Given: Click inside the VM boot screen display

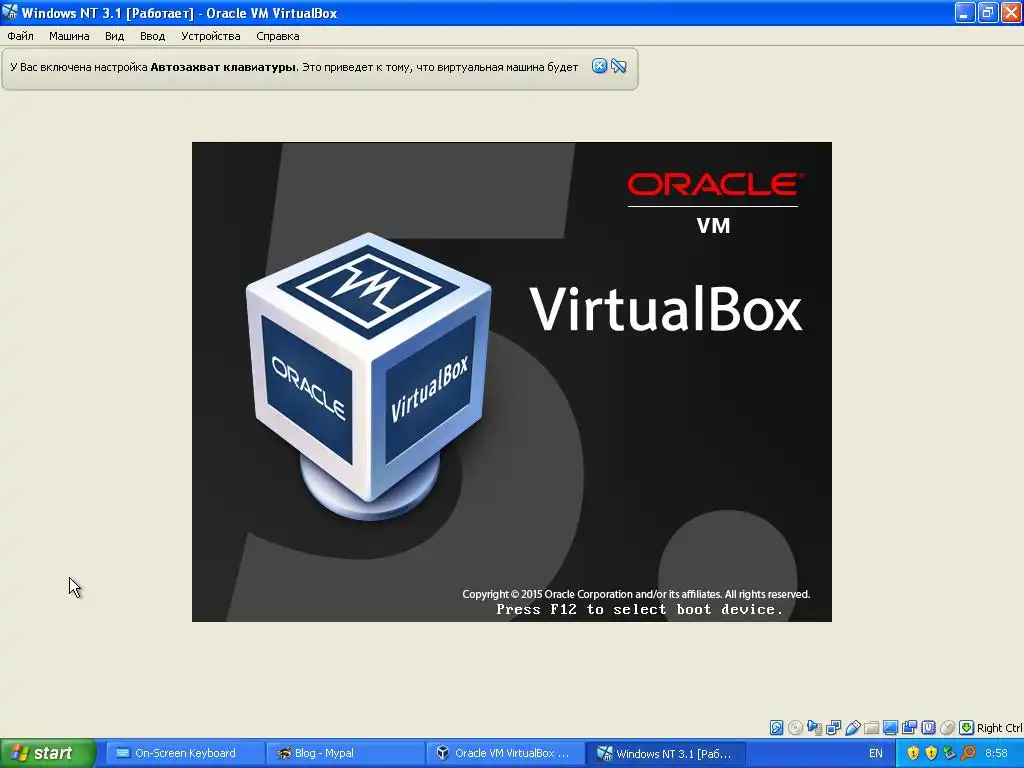Looking at the screenshot, I should [511, 381].
